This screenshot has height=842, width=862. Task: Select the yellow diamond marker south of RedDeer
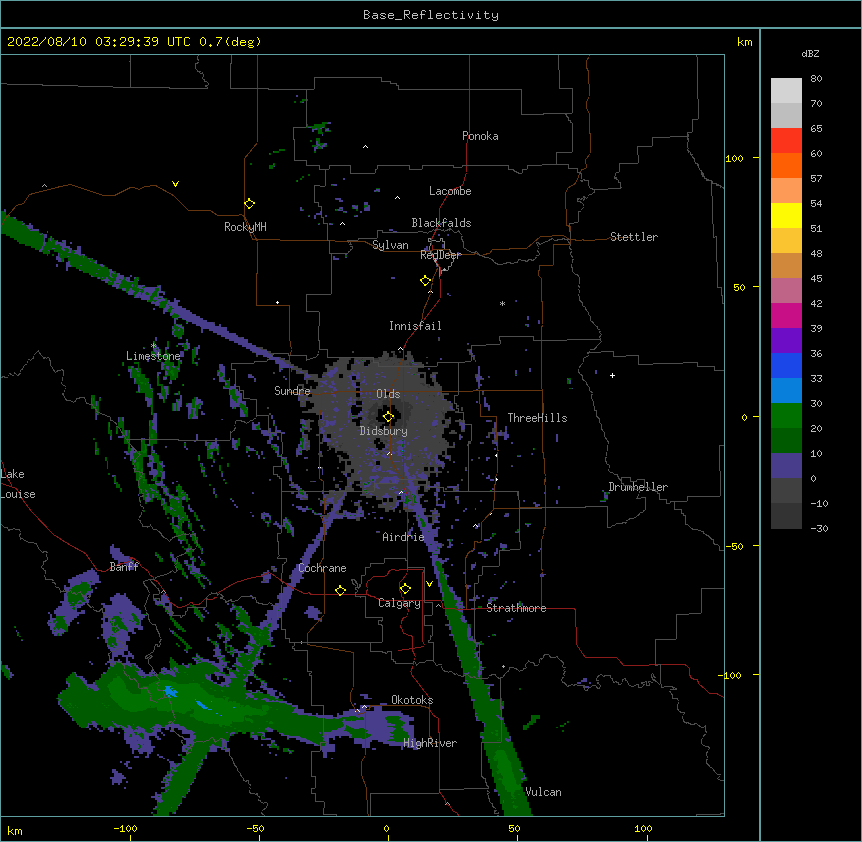pyautogui.click(x=426, y=281)
